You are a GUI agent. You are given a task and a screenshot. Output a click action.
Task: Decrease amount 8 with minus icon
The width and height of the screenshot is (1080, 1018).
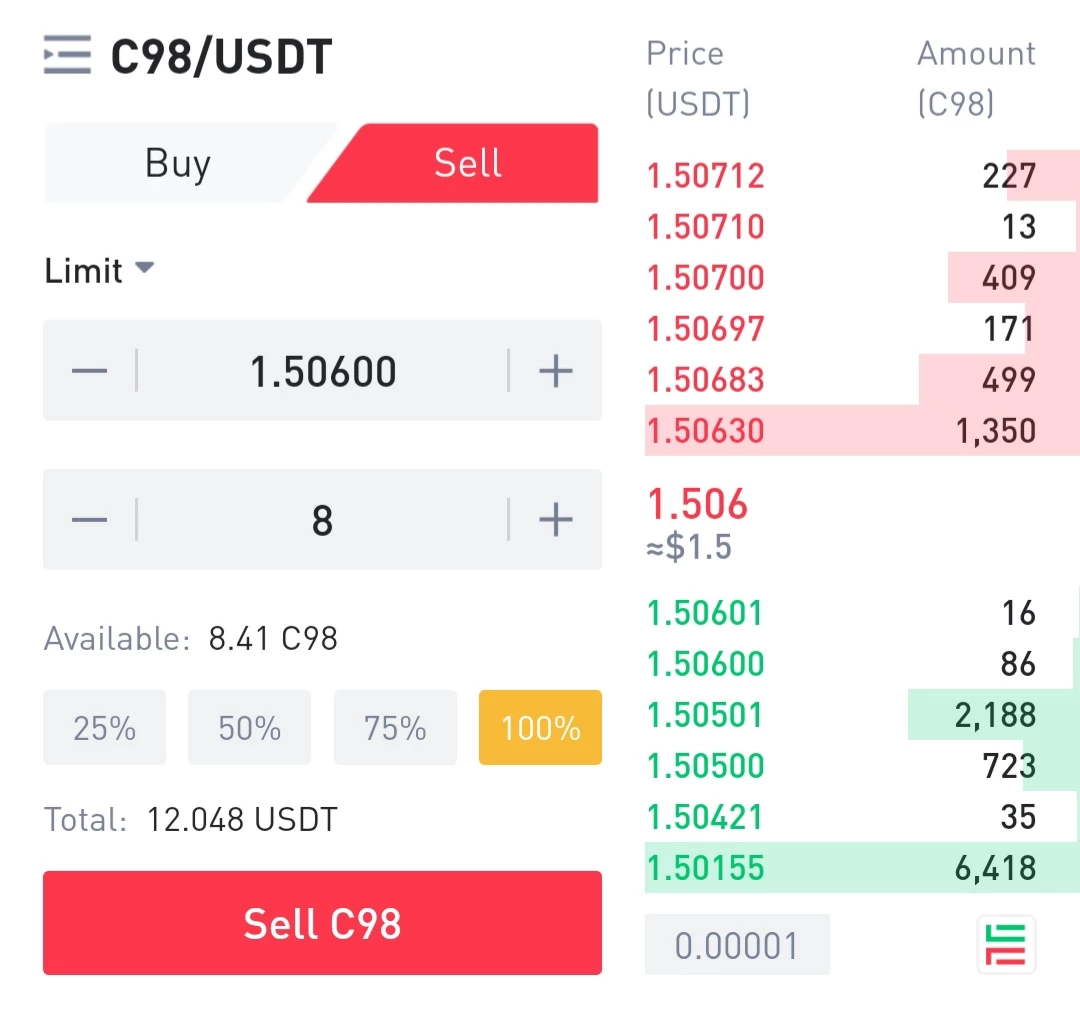(90, 519)
